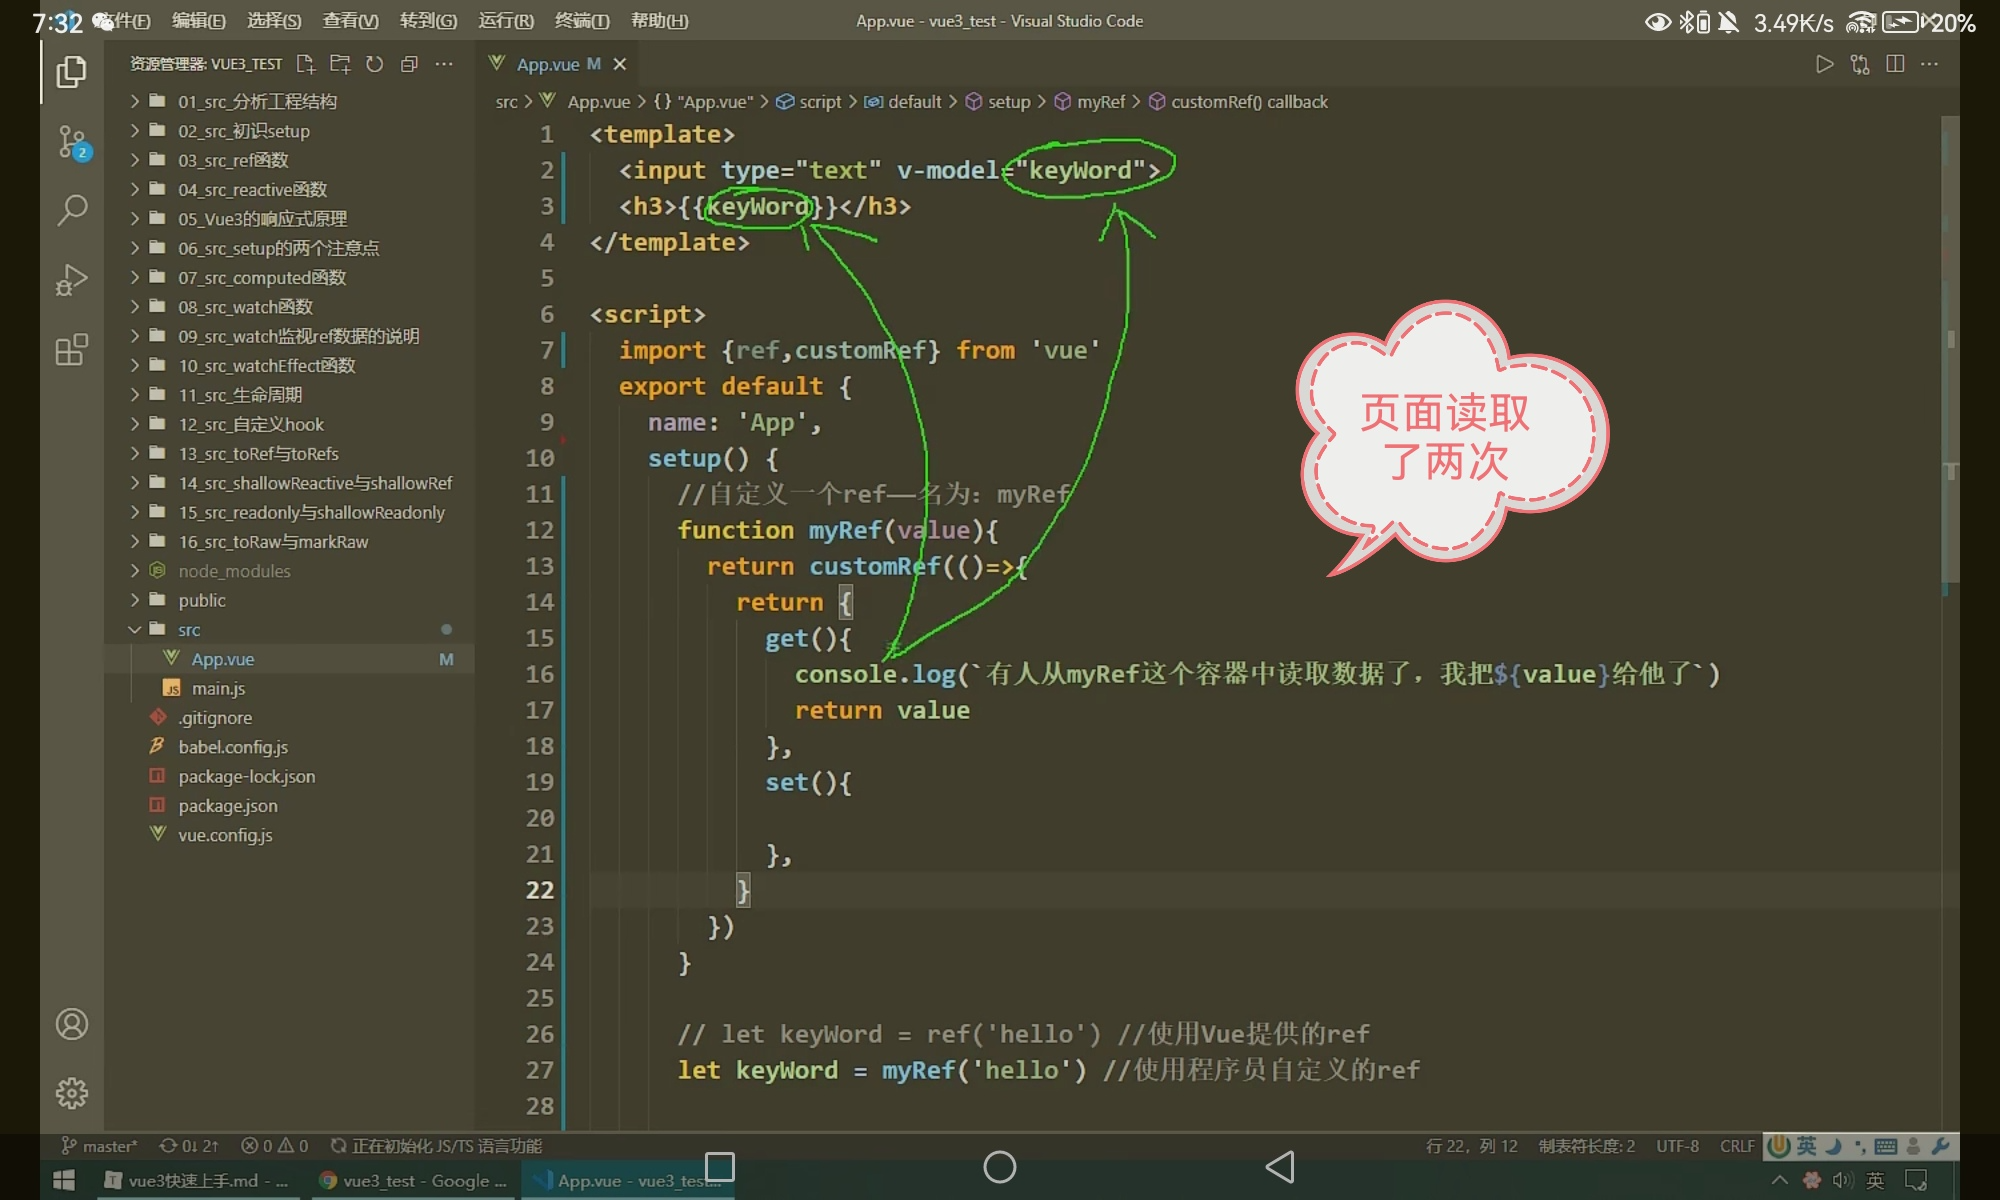This screenshot has width=2000, height=1200.
Task: Expand the 07_src_computed函数 folder
Action: click(x=262, y=277)
